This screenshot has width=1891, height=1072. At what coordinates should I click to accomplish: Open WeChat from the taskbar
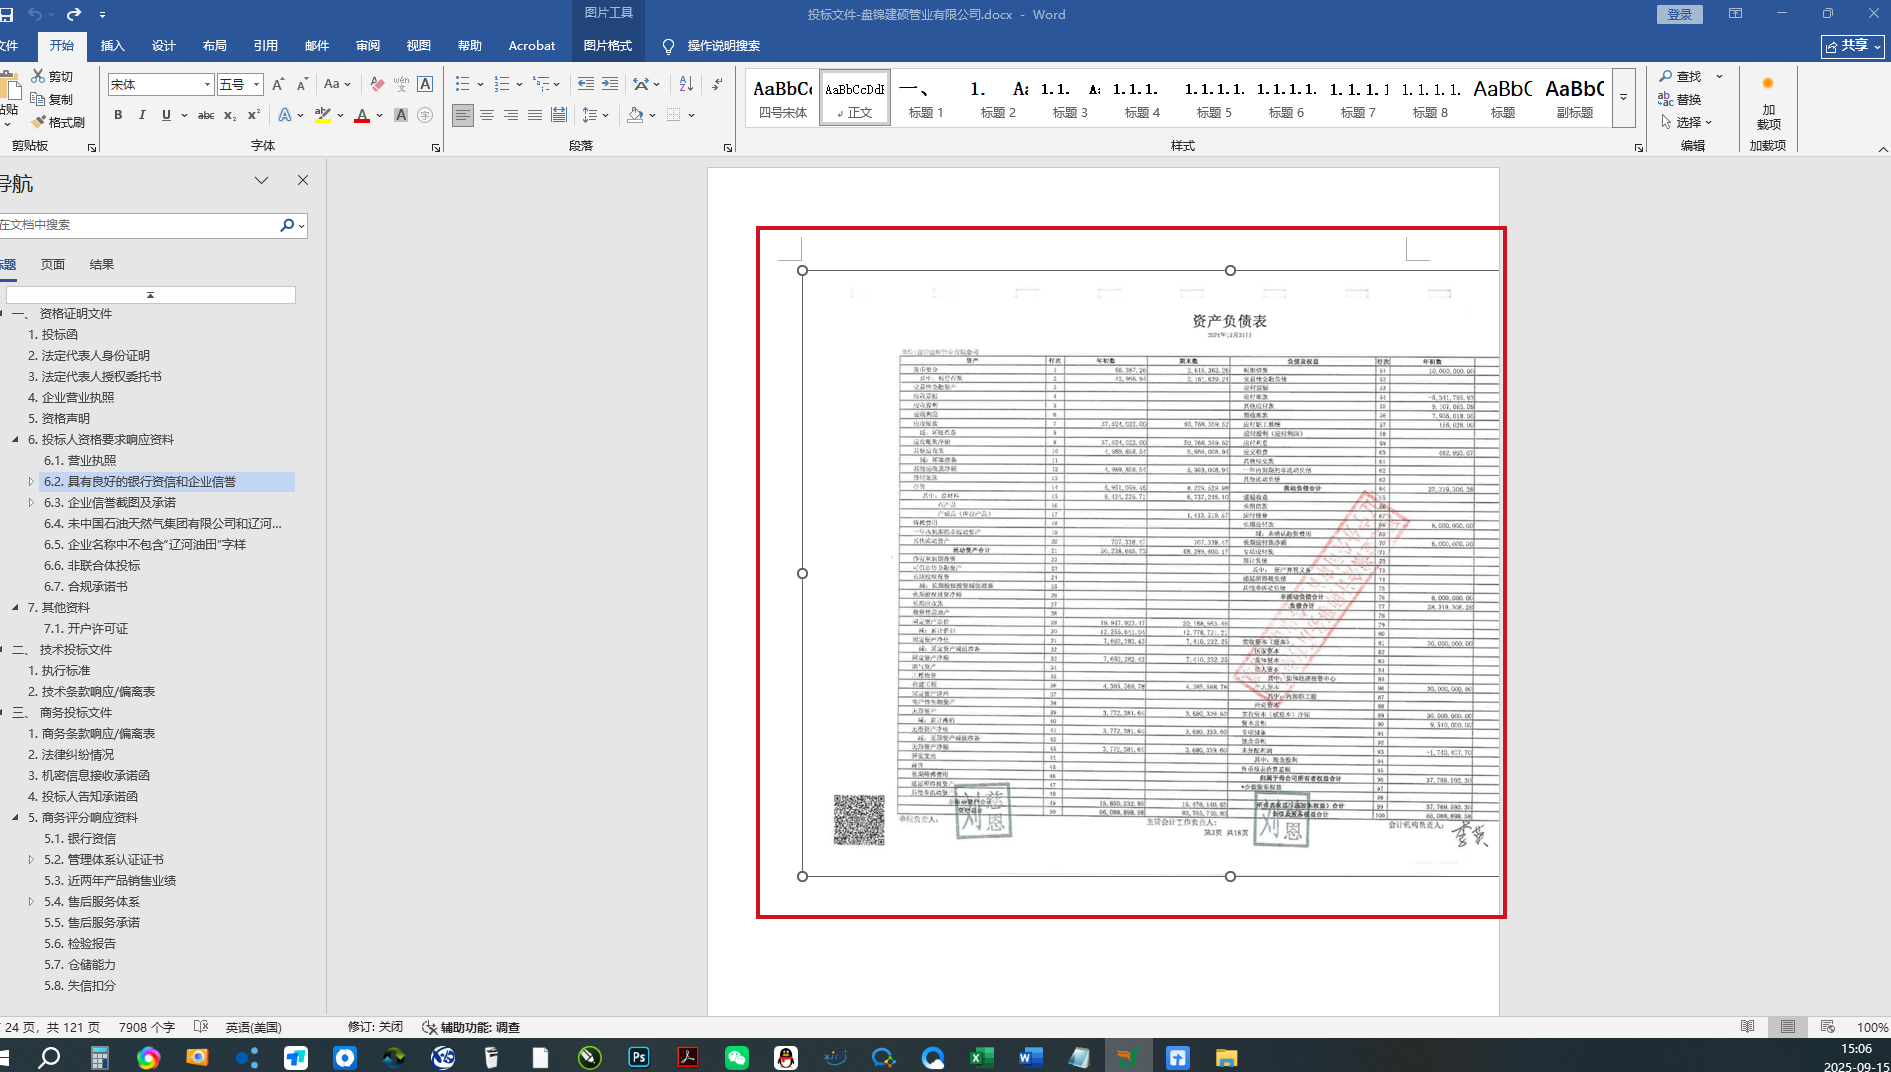click(x=737, y=1057)
